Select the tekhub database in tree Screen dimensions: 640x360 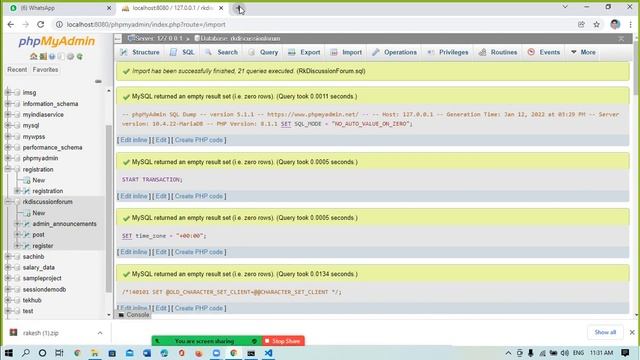tap(32, 300)
